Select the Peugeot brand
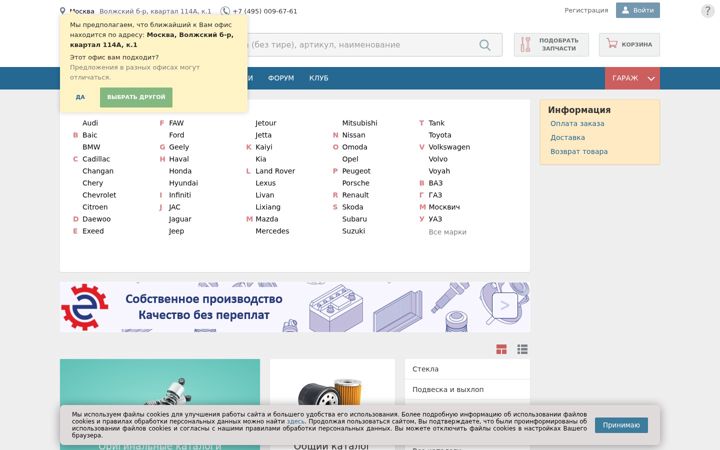 pyautogui.click(x=356, y=171)
